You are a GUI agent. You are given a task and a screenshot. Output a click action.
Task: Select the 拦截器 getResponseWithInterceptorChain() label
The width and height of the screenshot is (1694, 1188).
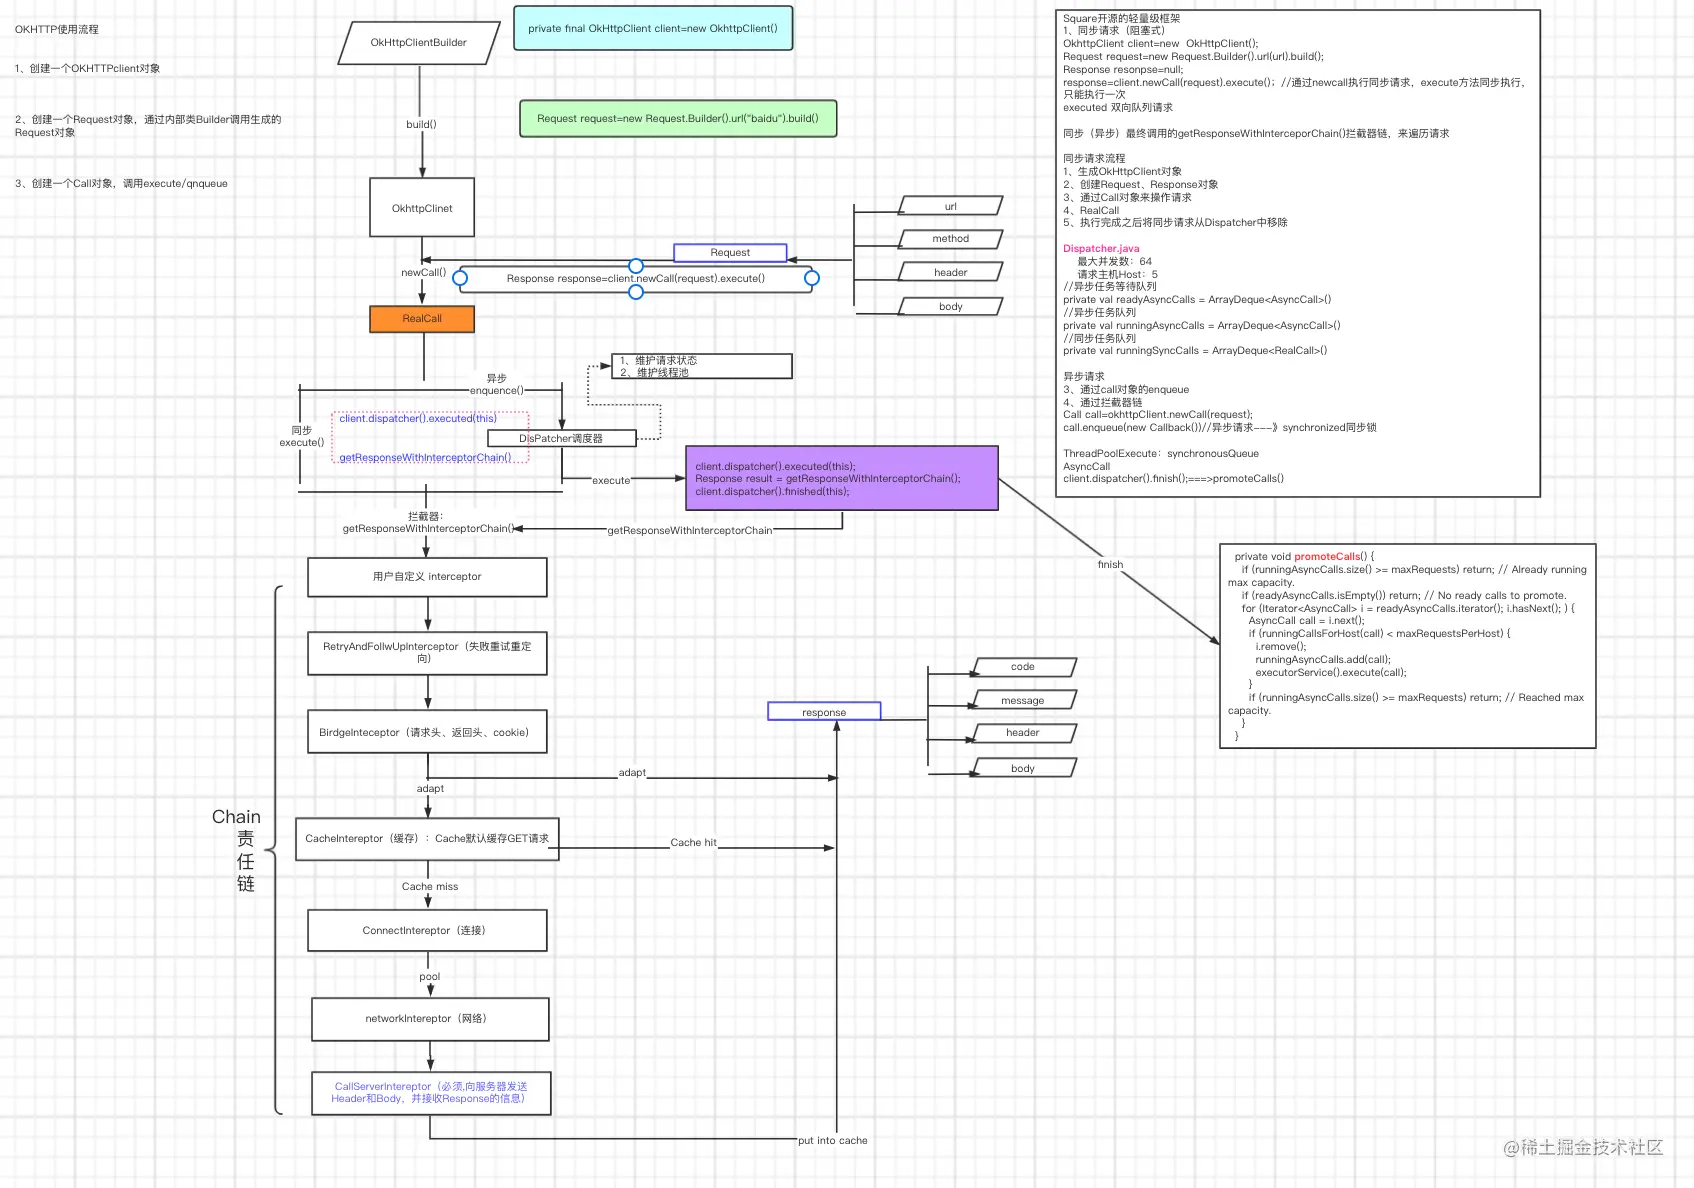point(427,522)
